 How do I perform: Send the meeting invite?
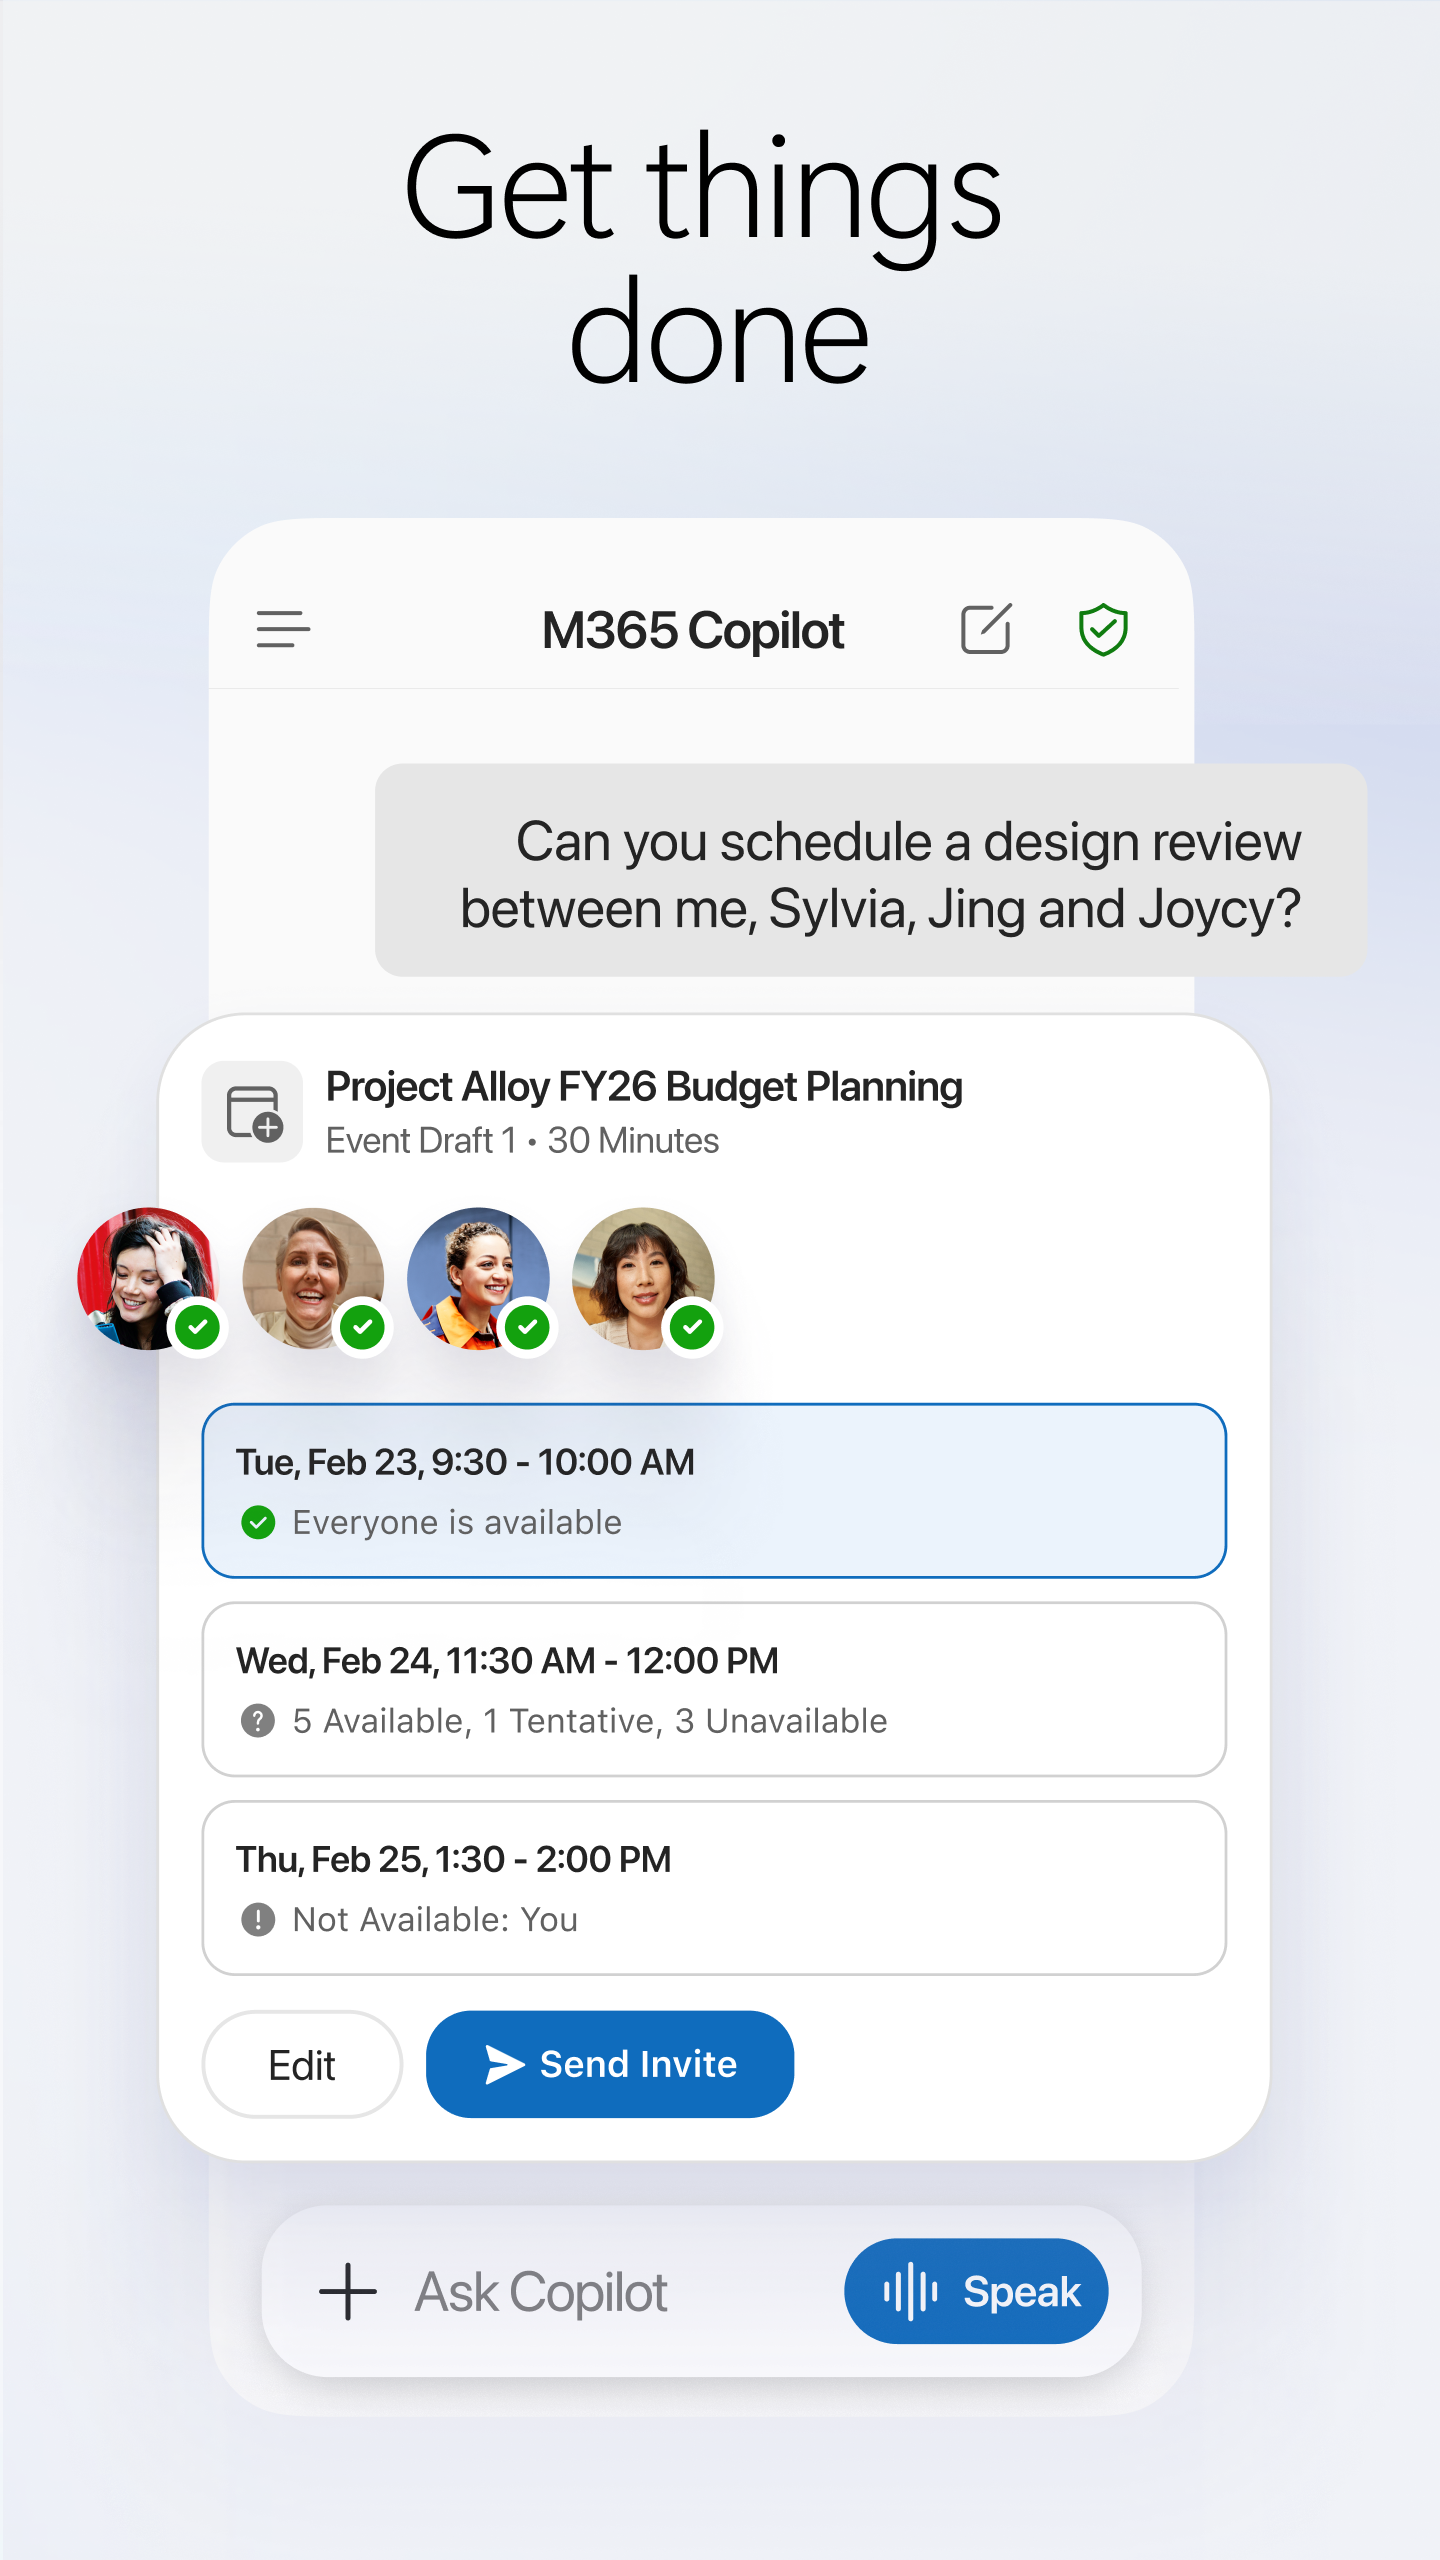[x=610, y=2064]
